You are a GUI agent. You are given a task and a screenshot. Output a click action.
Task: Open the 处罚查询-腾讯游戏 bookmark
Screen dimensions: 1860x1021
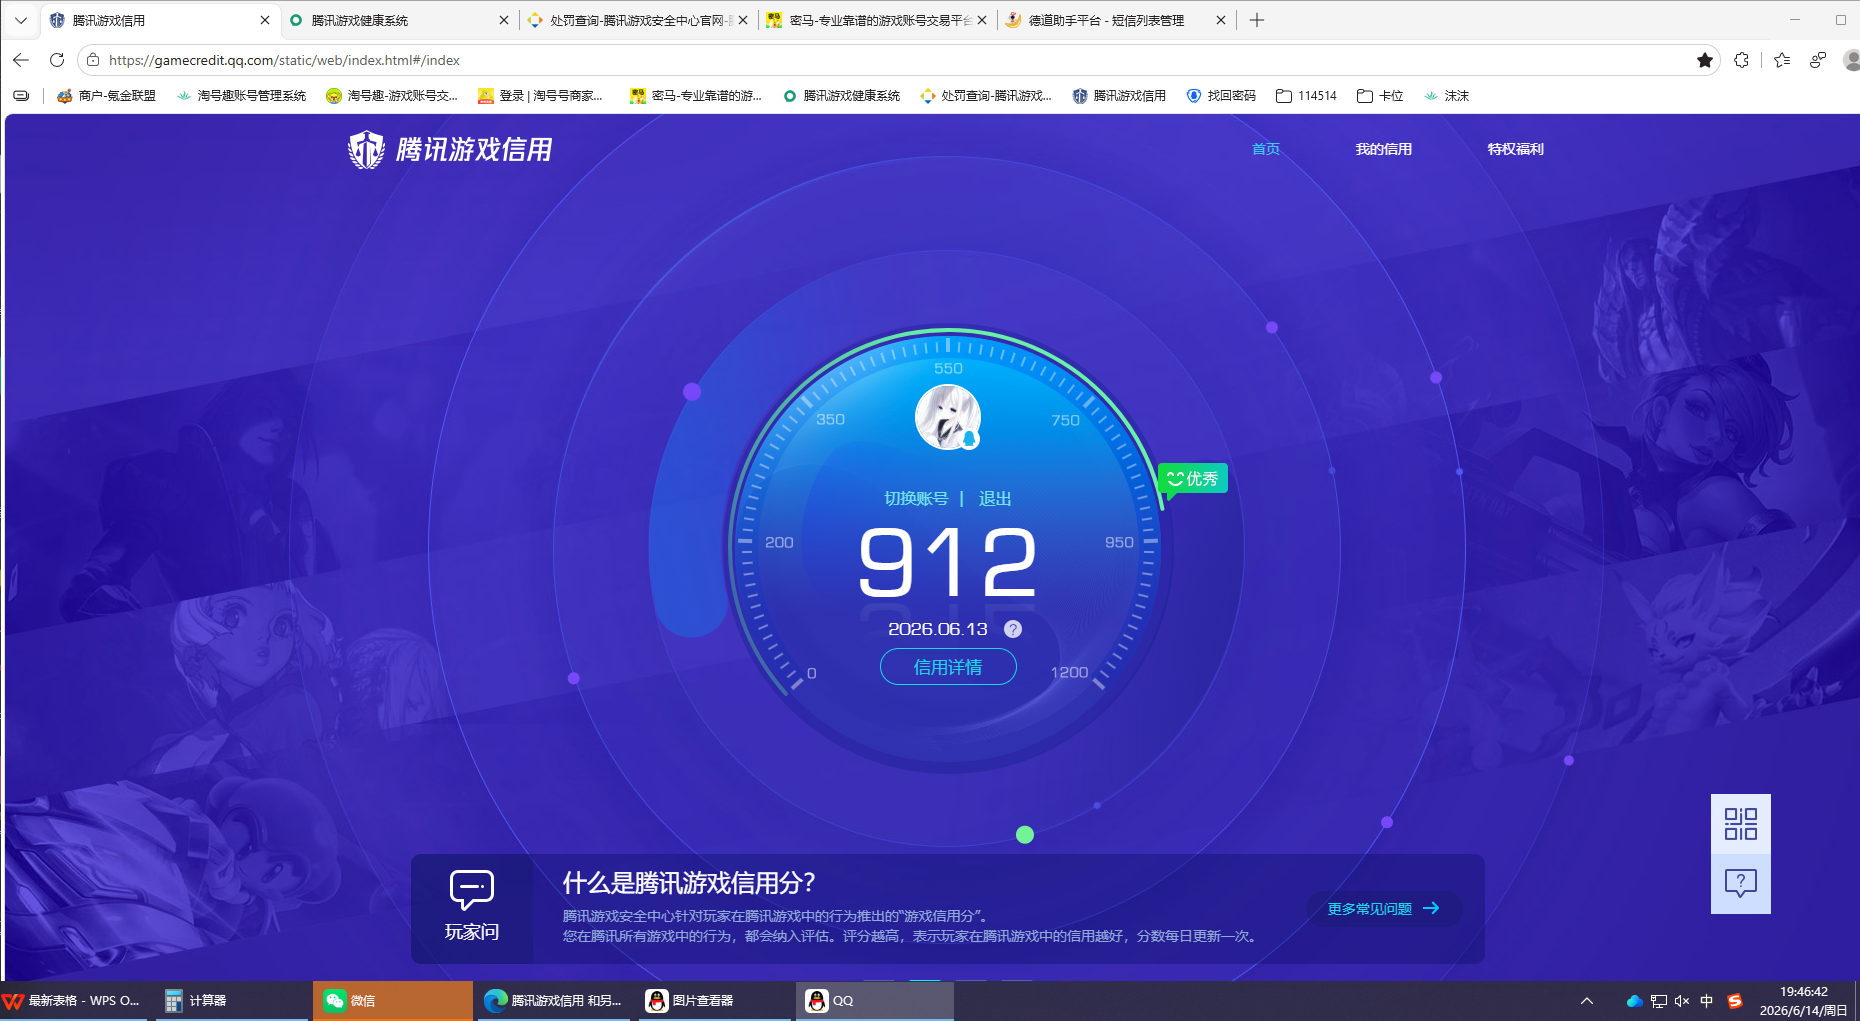pyautogui.click(x=986, y=96)
